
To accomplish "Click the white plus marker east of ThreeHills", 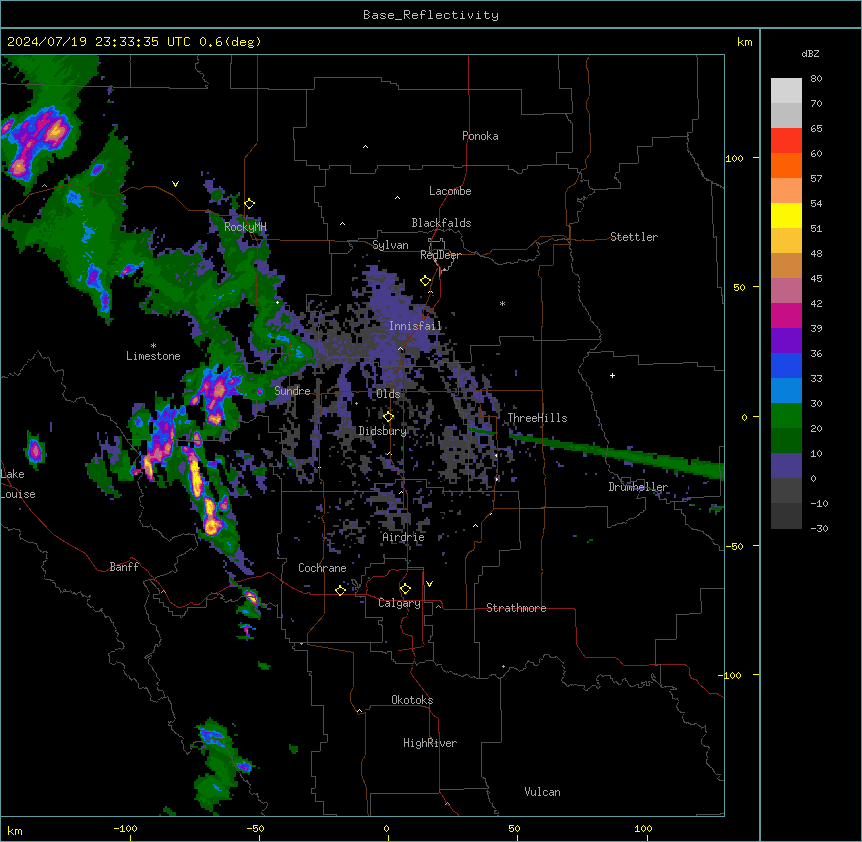I will (612, 375).
